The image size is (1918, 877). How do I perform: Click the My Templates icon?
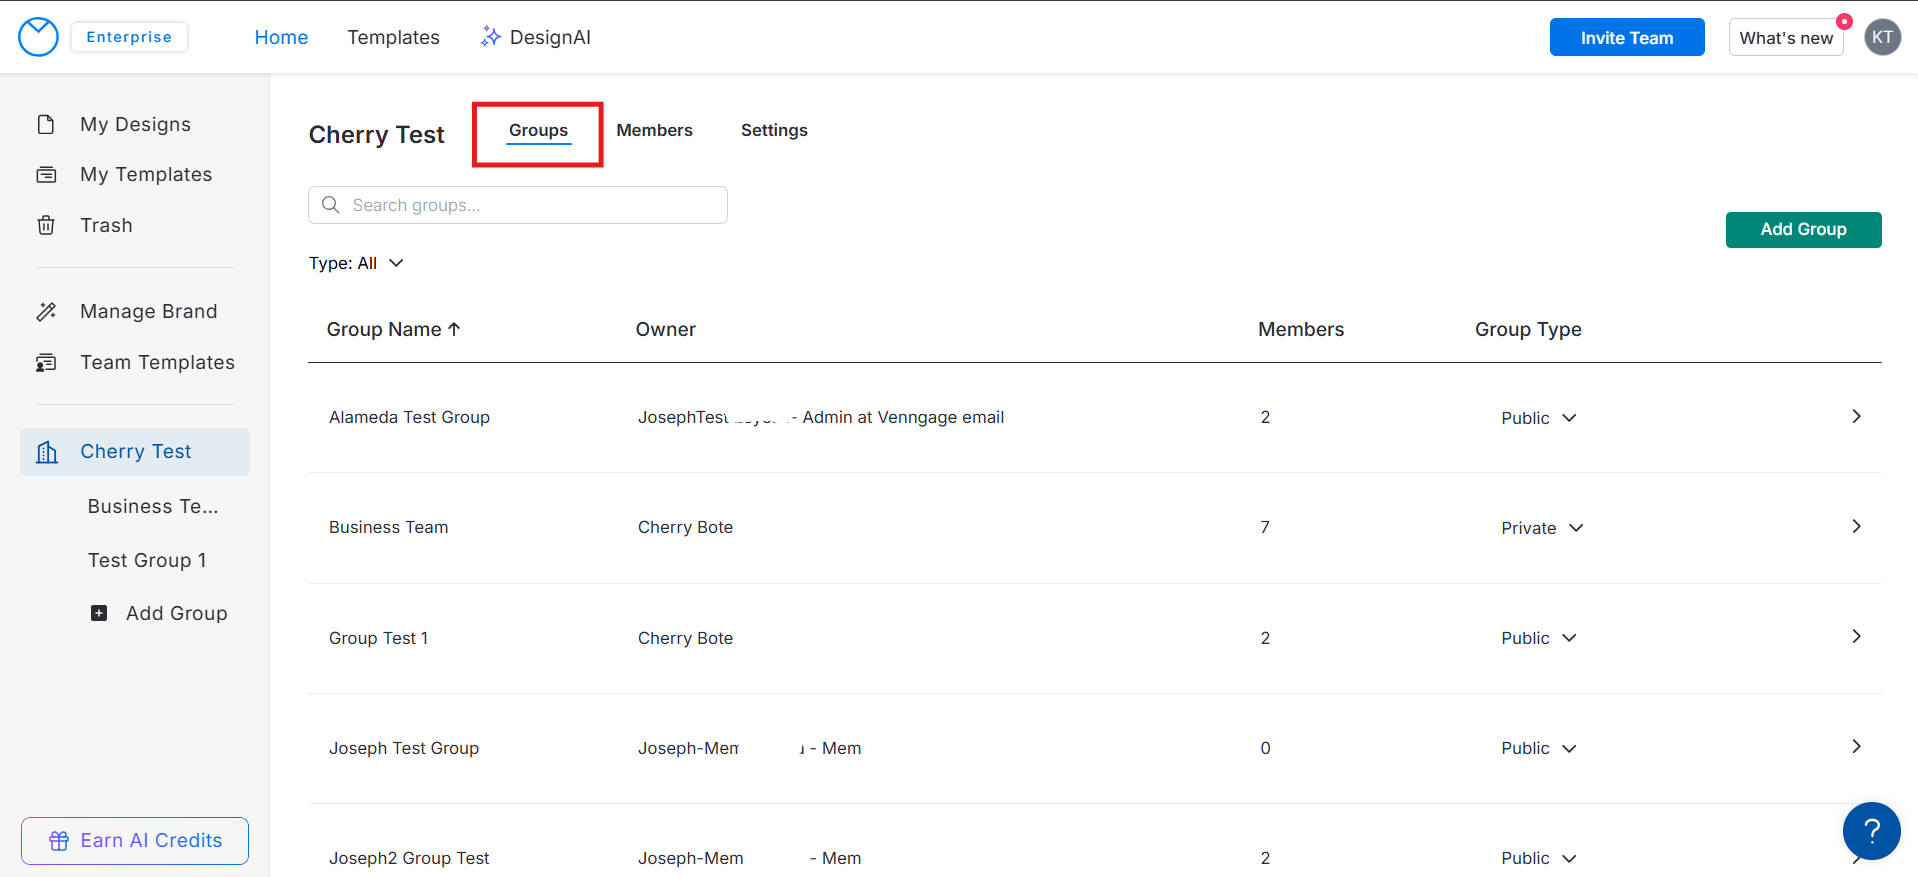46,175
